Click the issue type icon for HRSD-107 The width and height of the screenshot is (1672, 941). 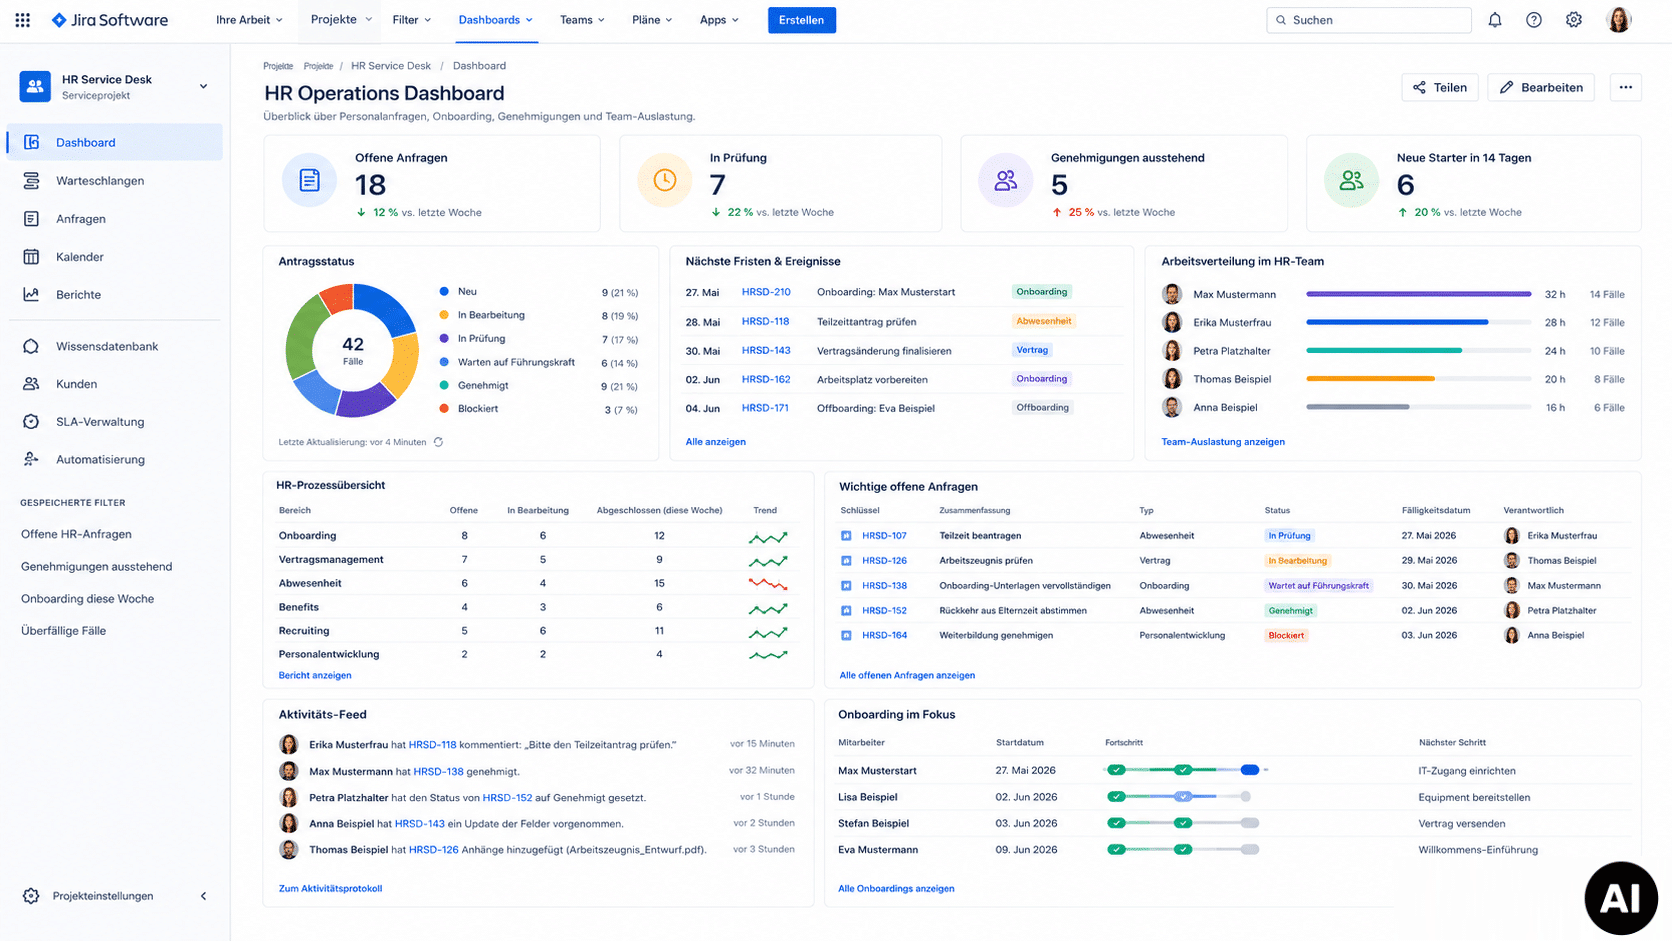click(x=846, y=536)
